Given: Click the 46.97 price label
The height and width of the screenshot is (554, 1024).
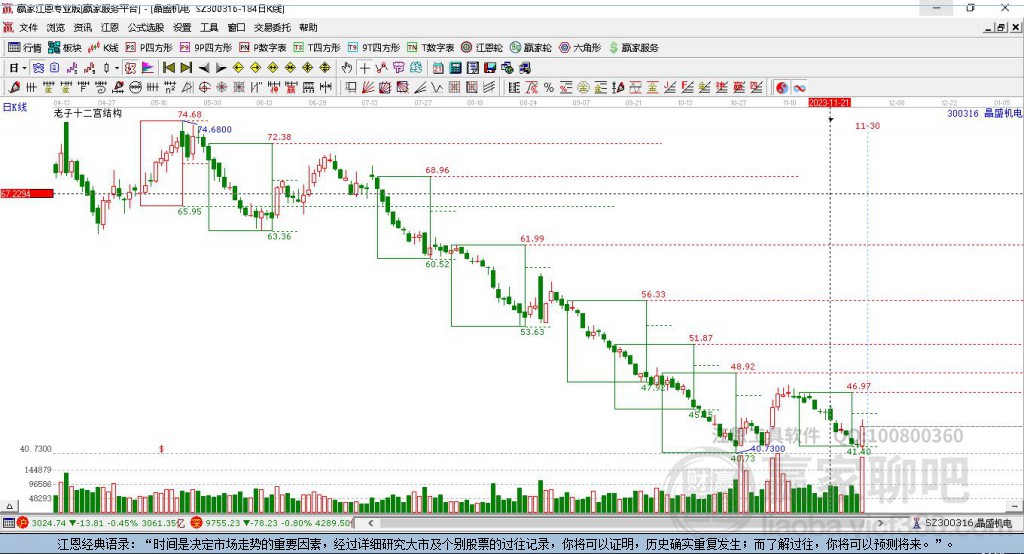Looking at the screenshot, I should [x=859, y=386].
